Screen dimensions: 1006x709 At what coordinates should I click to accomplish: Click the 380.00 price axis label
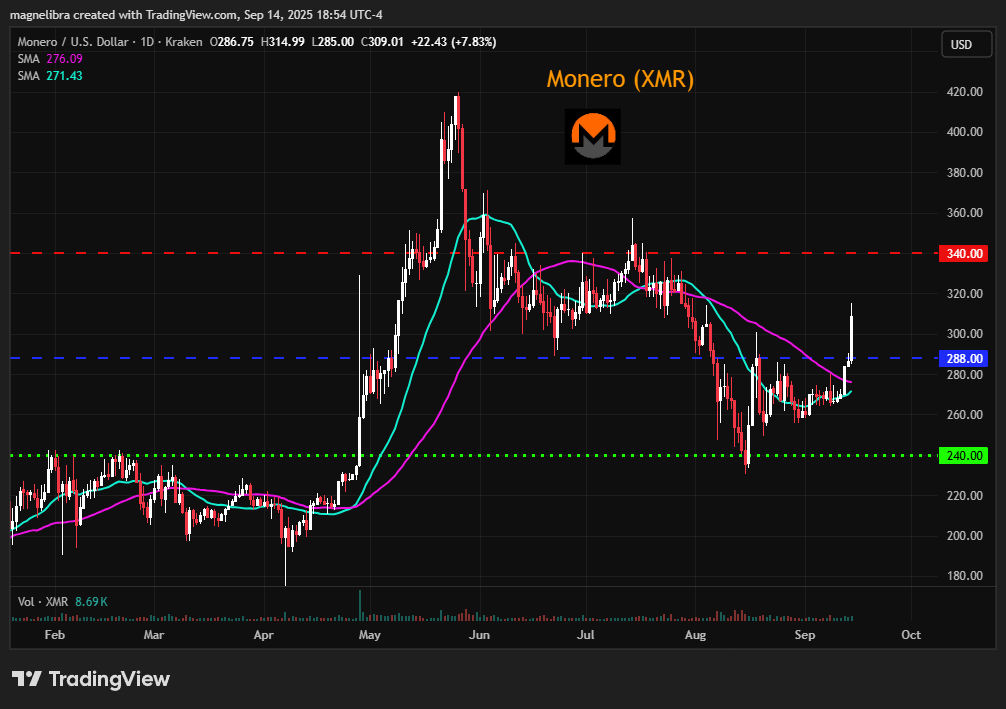point(965,173)
